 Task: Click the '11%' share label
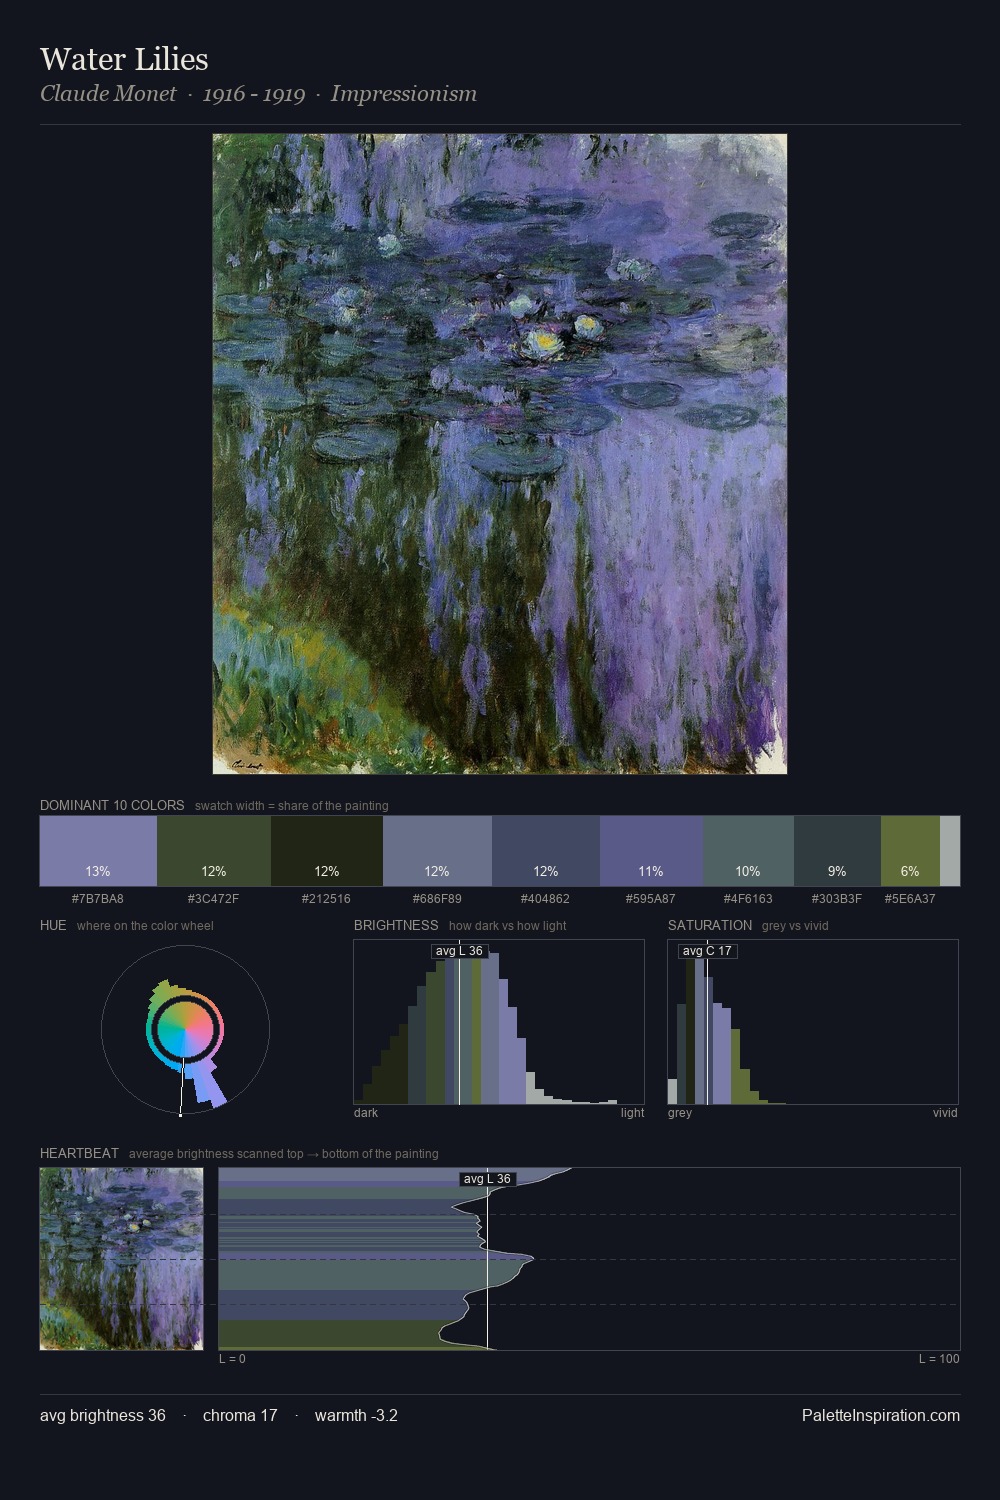point(651,871)
